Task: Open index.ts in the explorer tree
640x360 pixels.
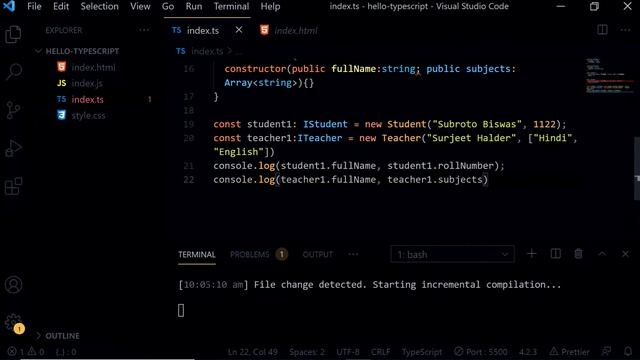Action: (x=87, y=100)
